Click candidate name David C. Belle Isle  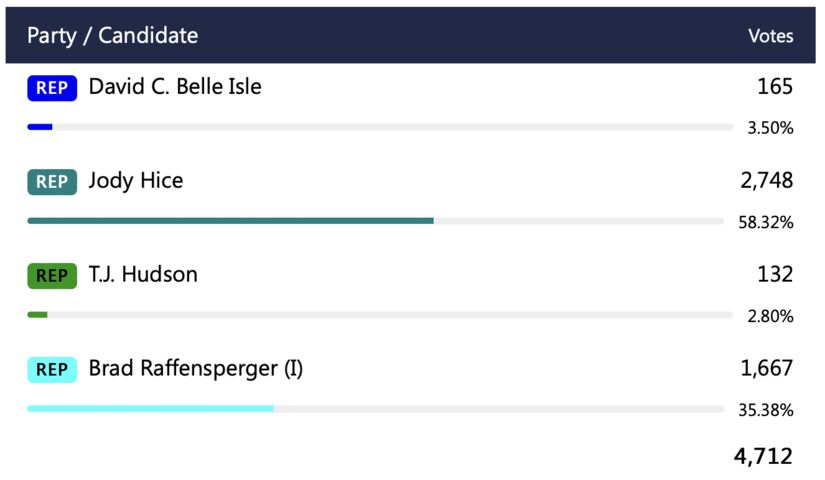click(x=175, y=87)
